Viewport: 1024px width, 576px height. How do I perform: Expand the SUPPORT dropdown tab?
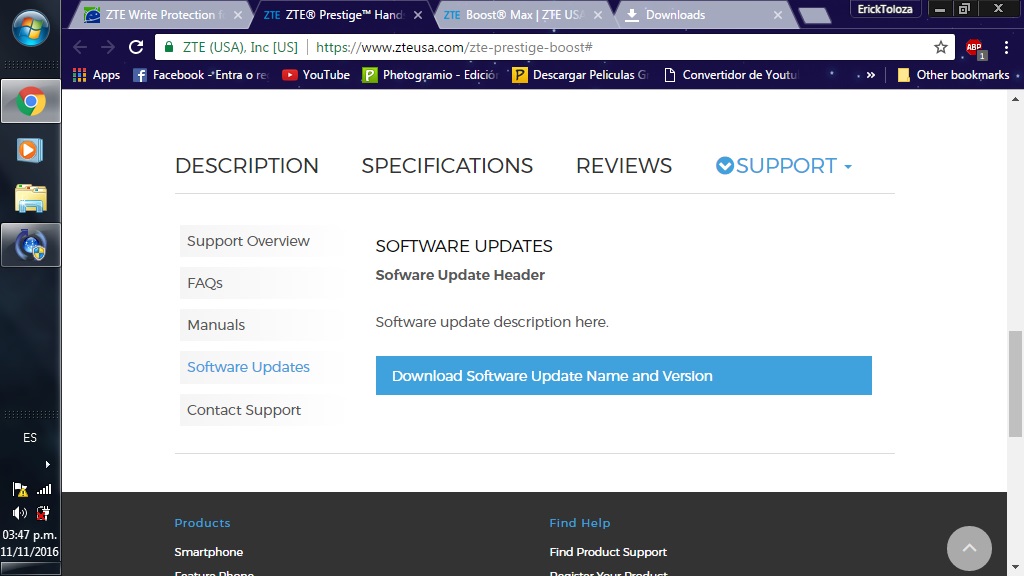[x=785, y=166]
